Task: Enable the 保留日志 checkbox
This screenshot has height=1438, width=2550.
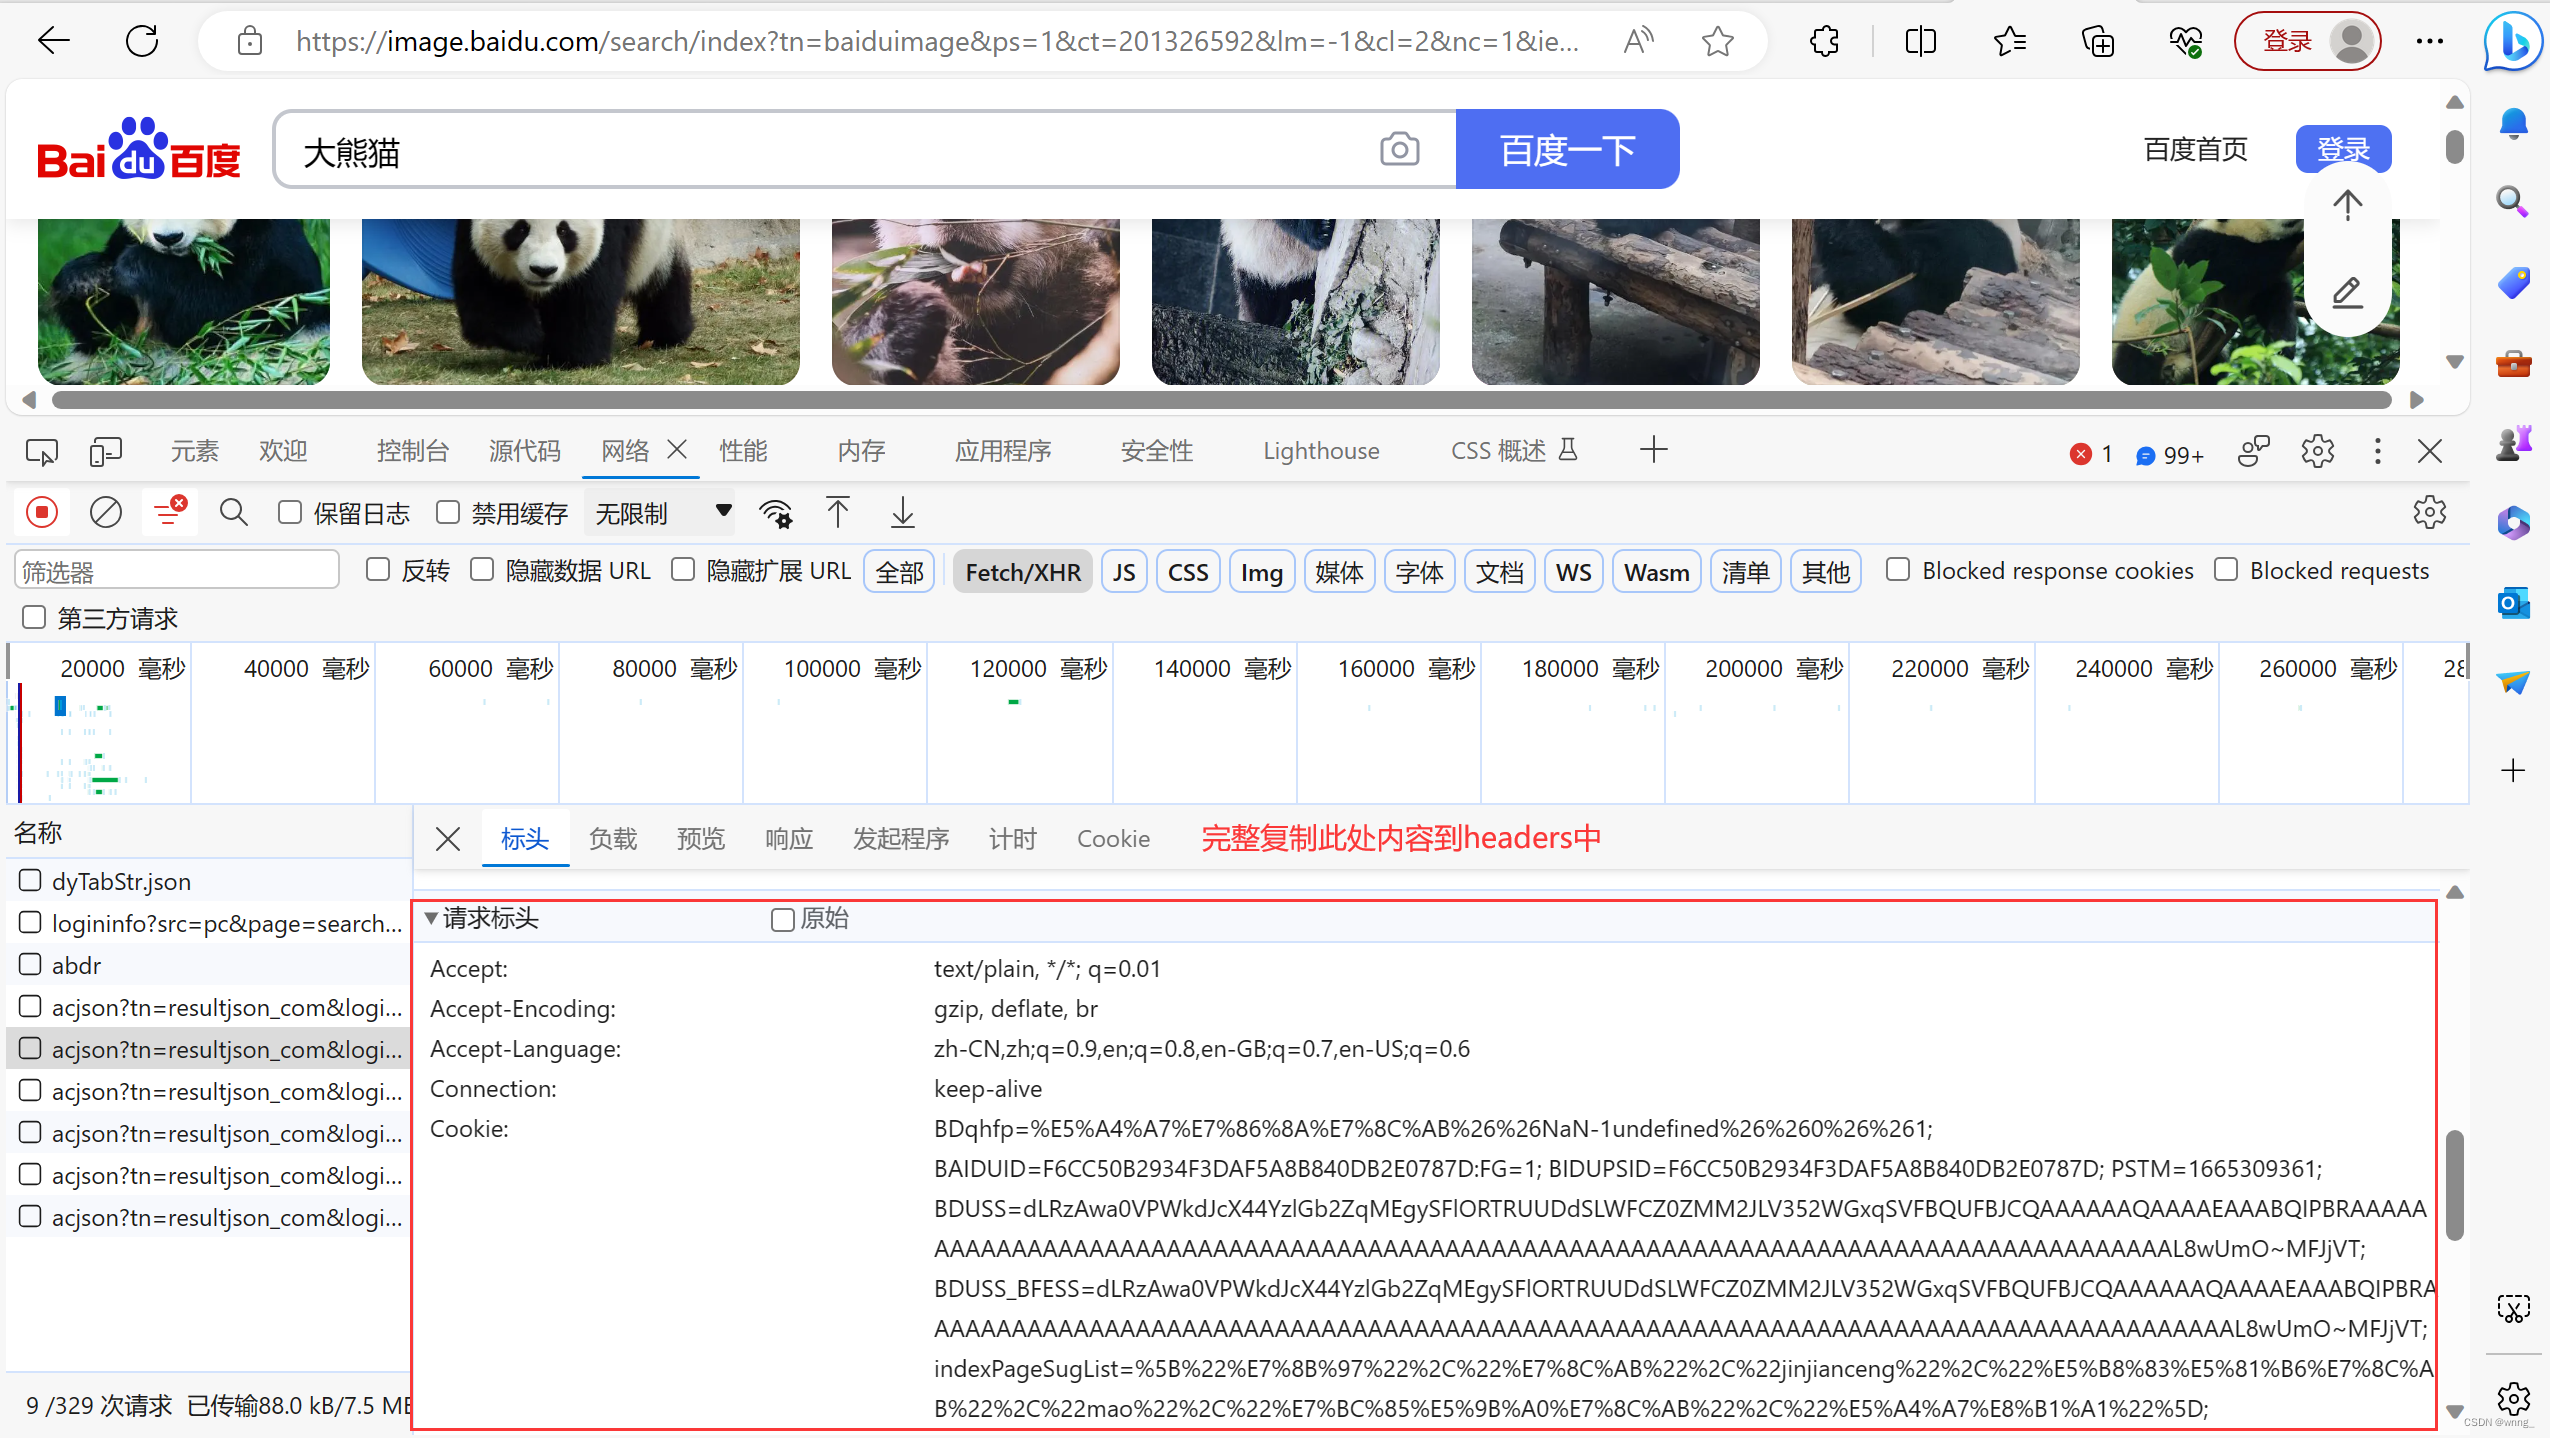Action: point(290,513)
